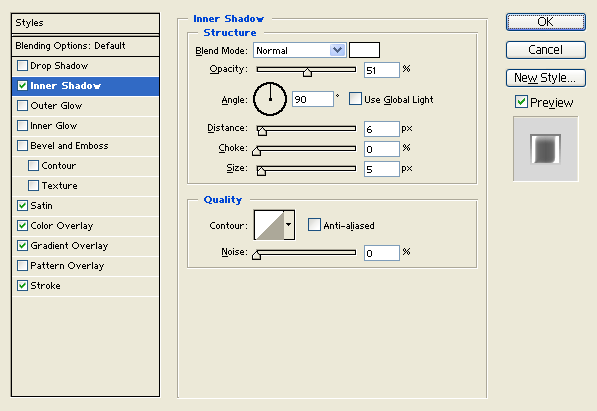The width and height of the screenshot is (597, 411).
Task: Click the Noise slider handle
Action: pos(257,255)
